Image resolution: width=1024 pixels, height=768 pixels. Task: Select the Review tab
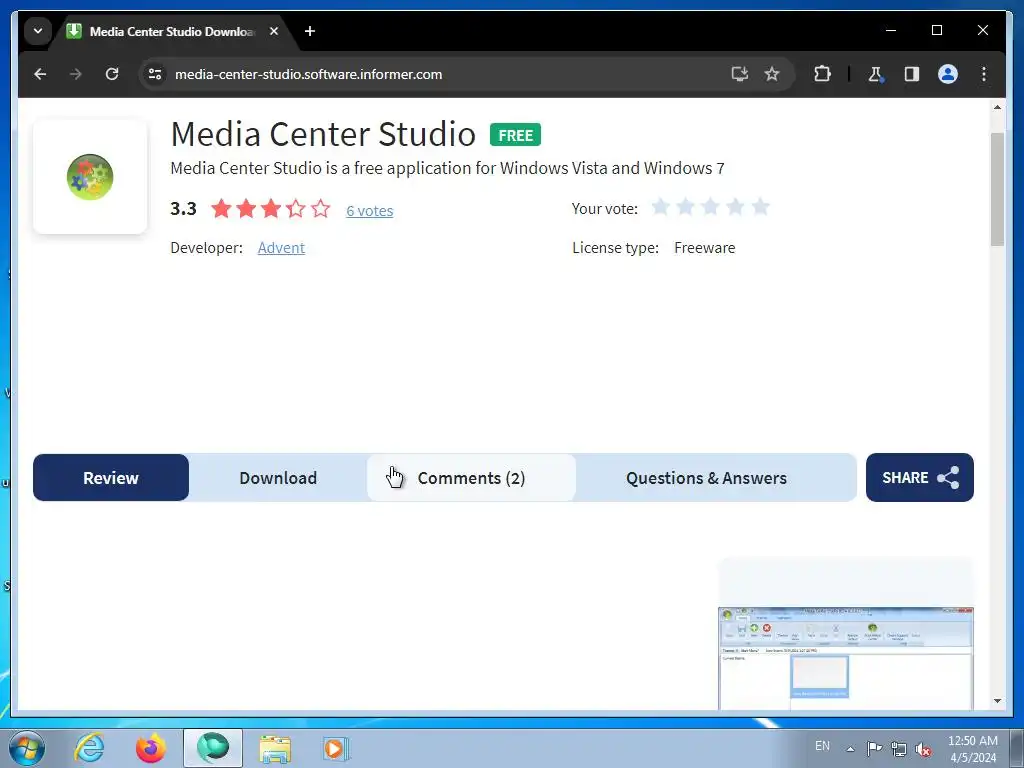111,477
